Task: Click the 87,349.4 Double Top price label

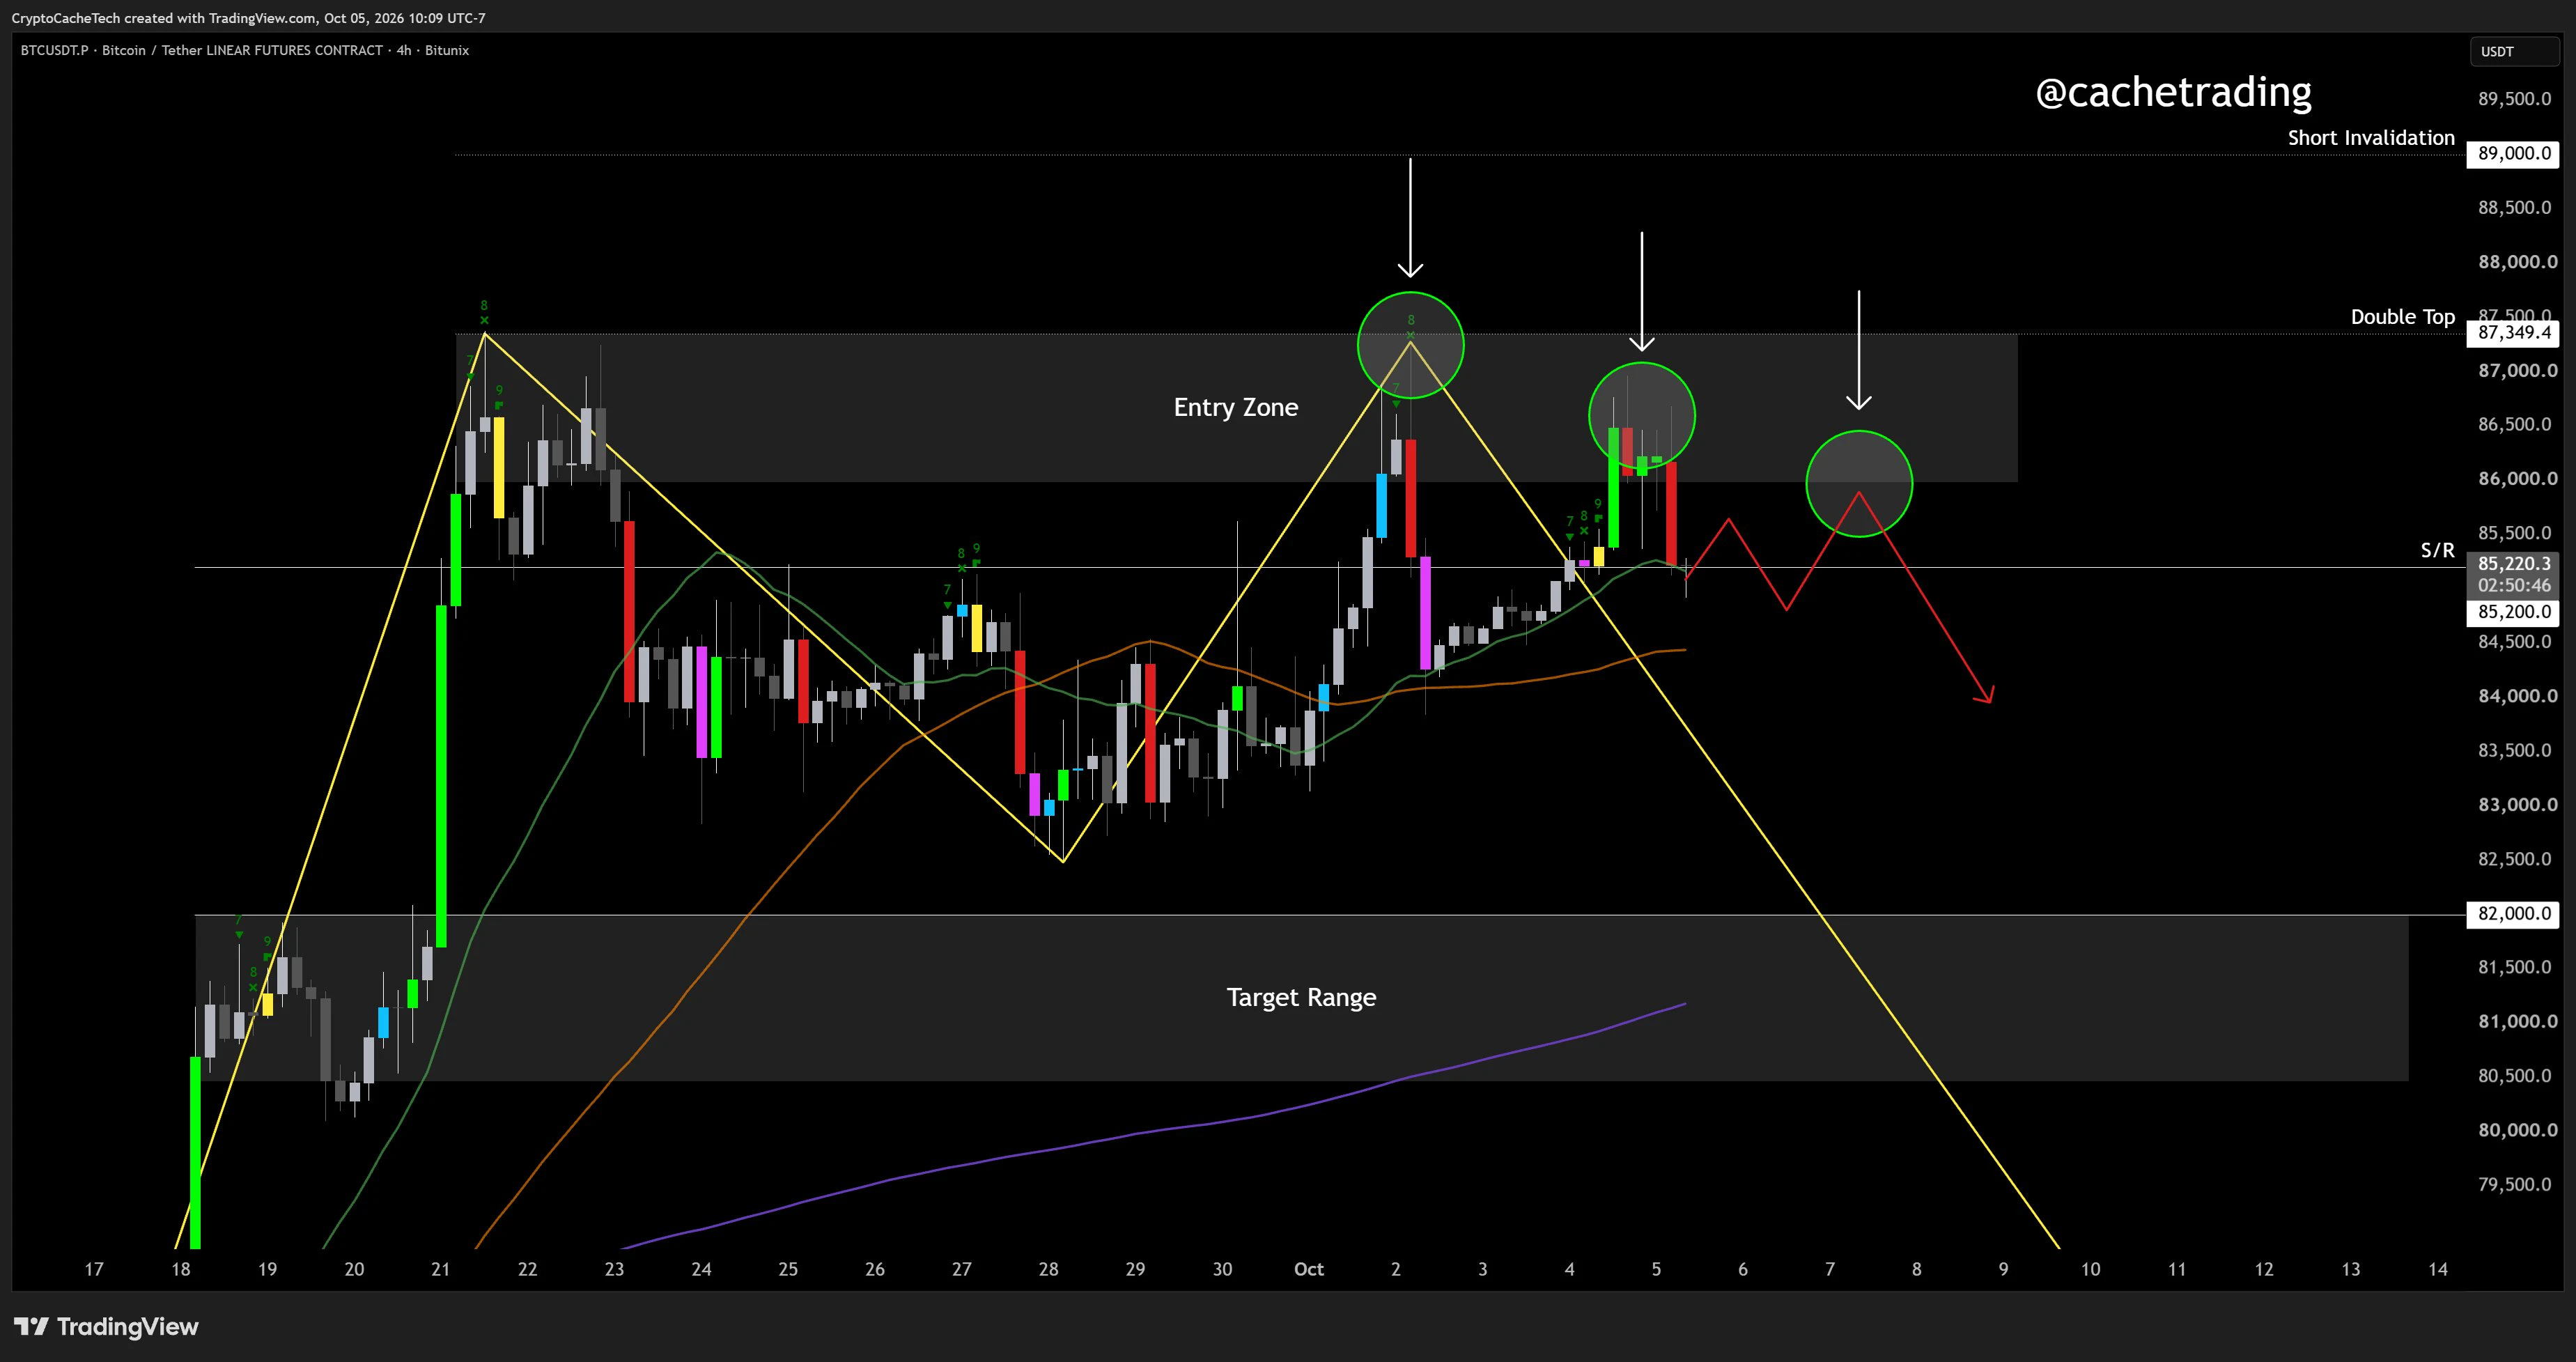Action: [2513, 333]
